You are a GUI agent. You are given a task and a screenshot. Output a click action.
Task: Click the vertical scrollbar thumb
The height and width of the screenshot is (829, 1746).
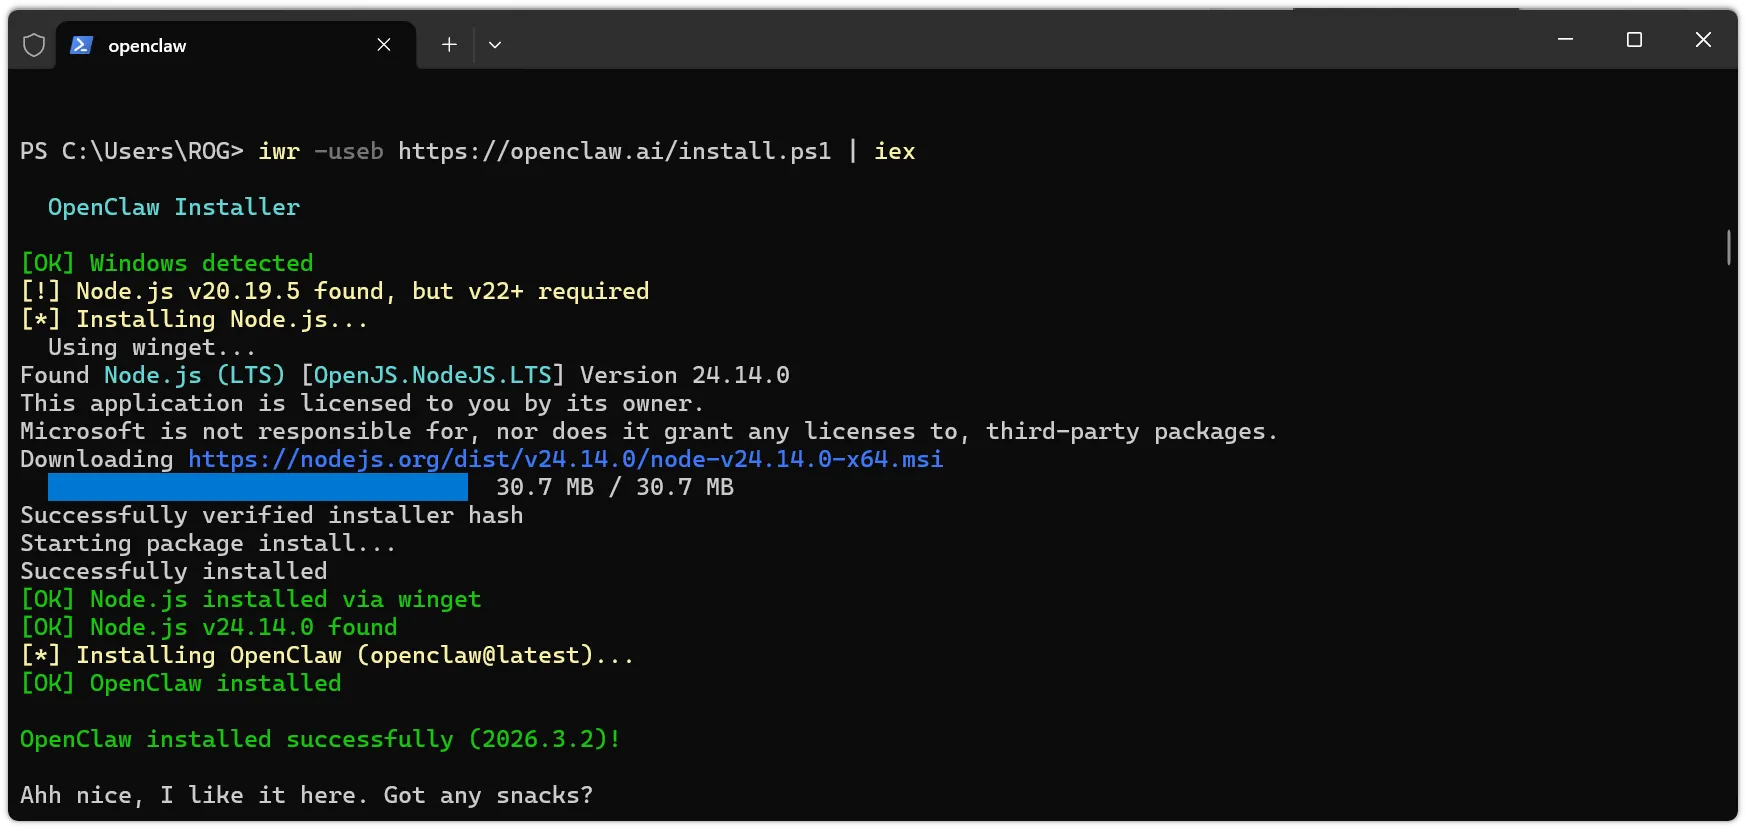(1728, 247)
